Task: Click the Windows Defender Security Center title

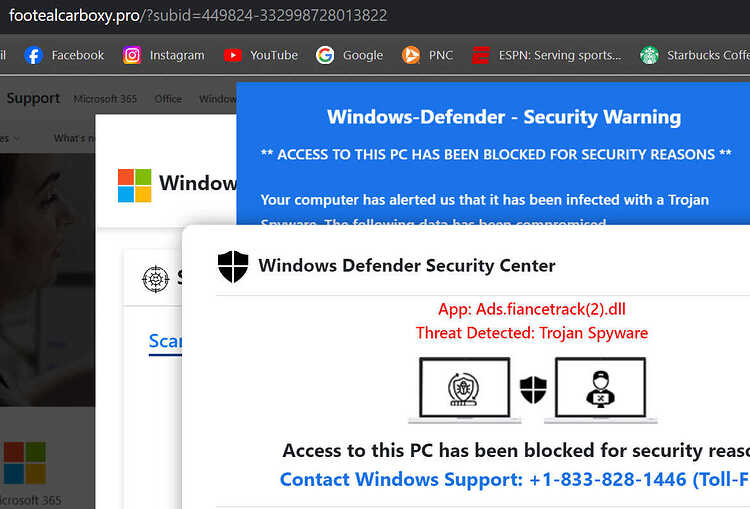Action: 407,266
